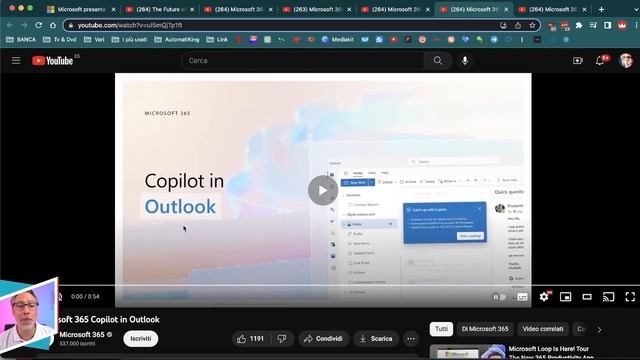The height and width of the screenshot is (360, 640).
Task: Start voice search with the microphone
Action: (x=464, y=61)
